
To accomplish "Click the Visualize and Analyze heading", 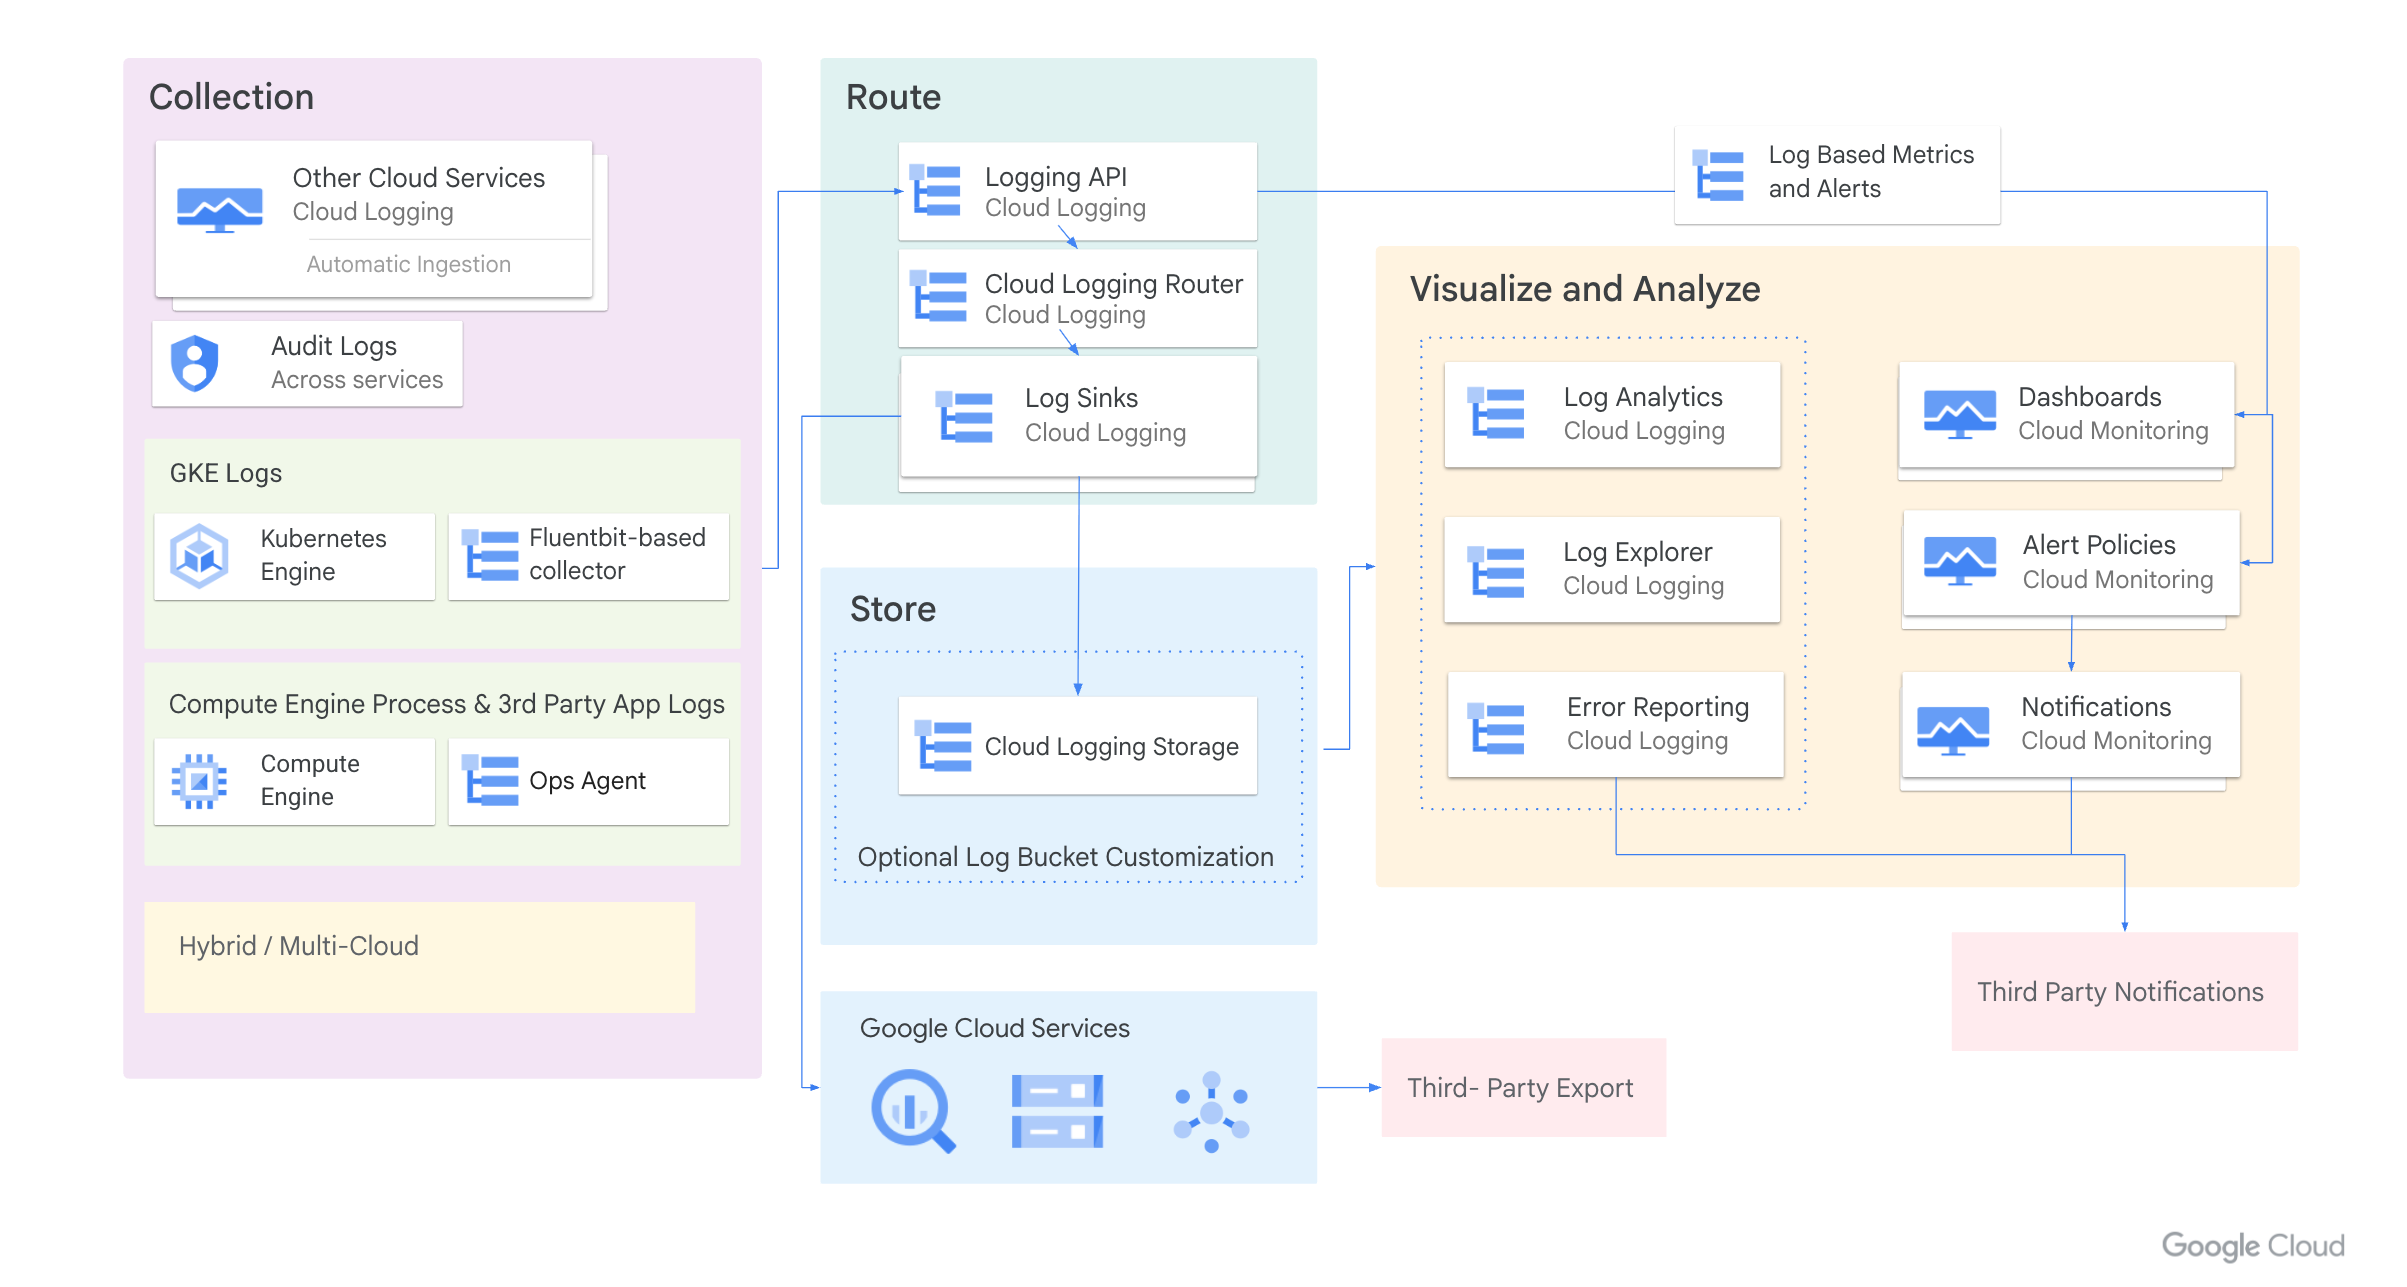I will click(1585, 289).
